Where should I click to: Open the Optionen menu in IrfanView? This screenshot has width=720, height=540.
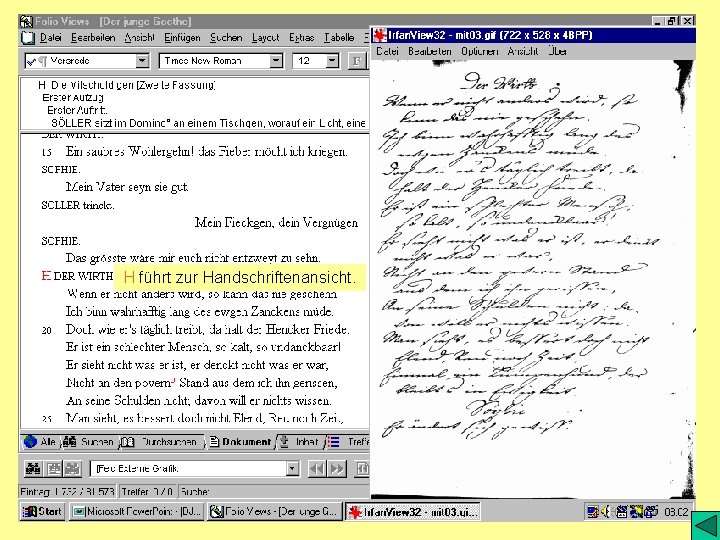coord(480,51)
